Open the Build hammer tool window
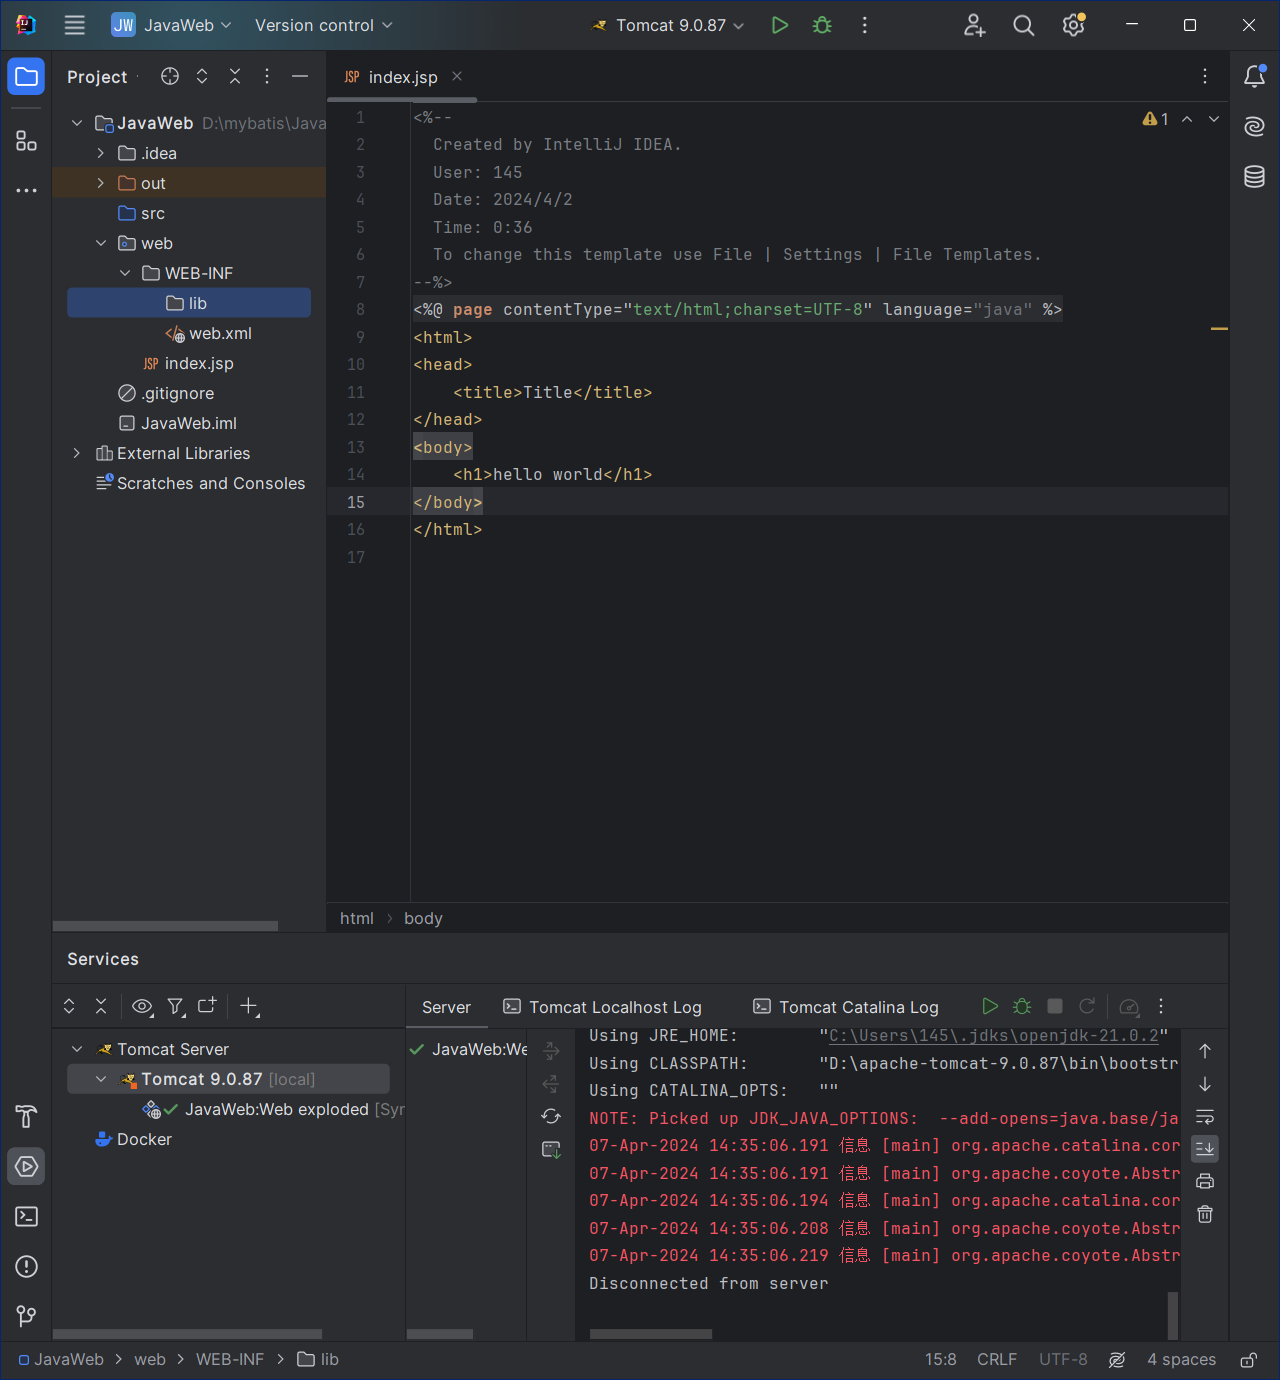This screenshot has height=1380, width=1280. (27, 1116)
